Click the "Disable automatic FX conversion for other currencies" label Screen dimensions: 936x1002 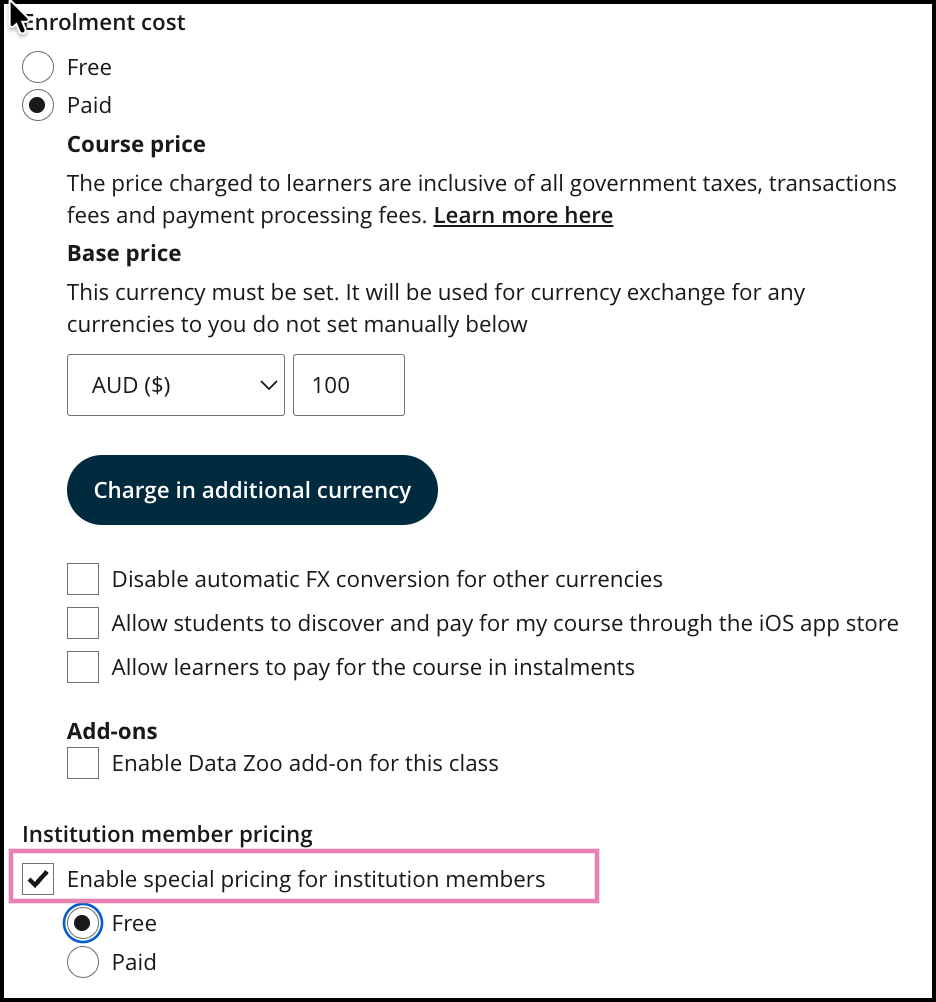point(387,579)
